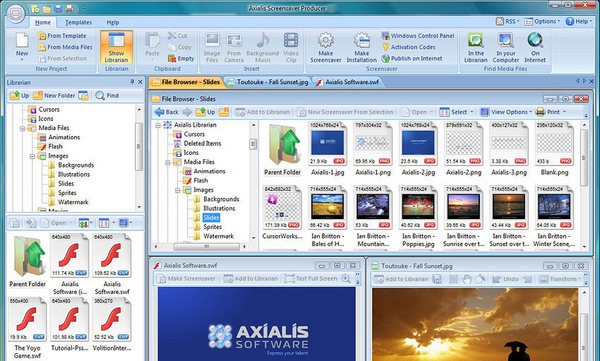600x361 pixels.
Task: Open the application orb menu
Action: pyautogui.click(x=16, y=13)
